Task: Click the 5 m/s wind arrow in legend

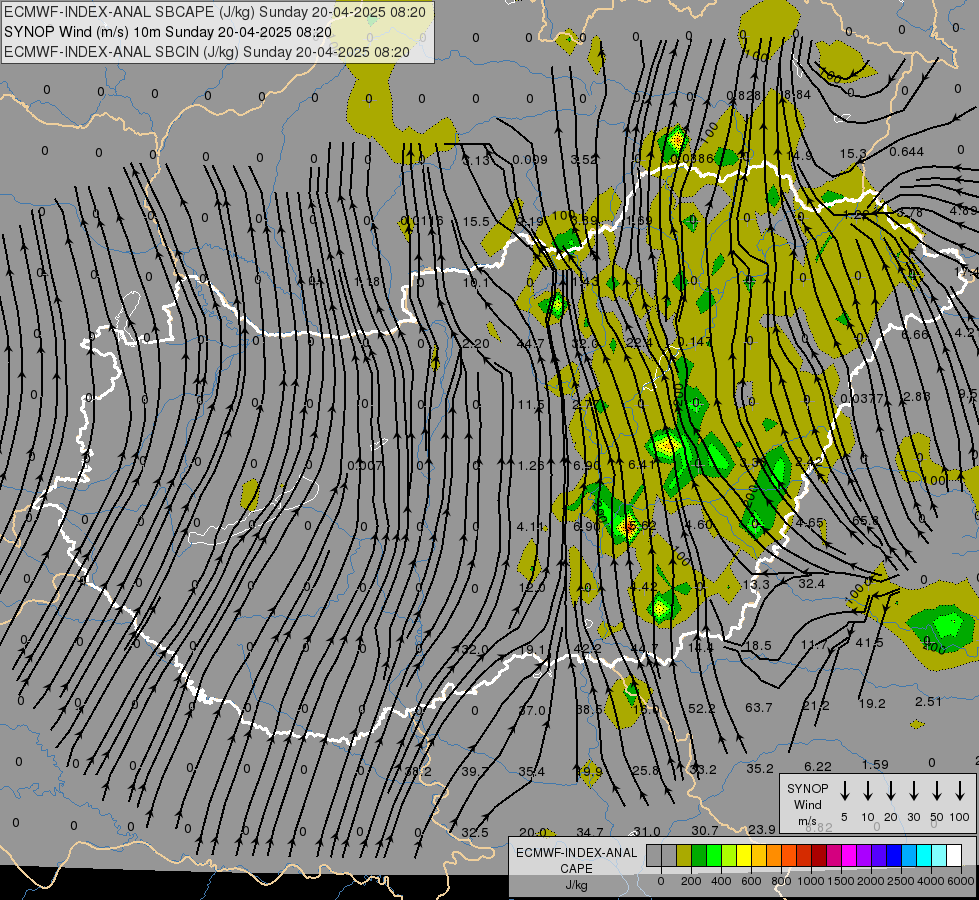Action: pos(844,791)
